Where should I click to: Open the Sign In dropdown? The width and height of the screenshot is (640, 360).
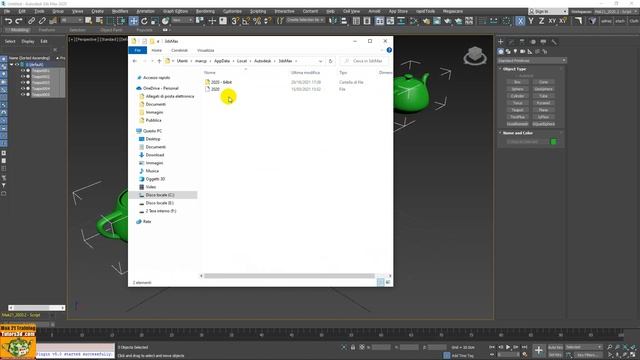coord(548,11)
